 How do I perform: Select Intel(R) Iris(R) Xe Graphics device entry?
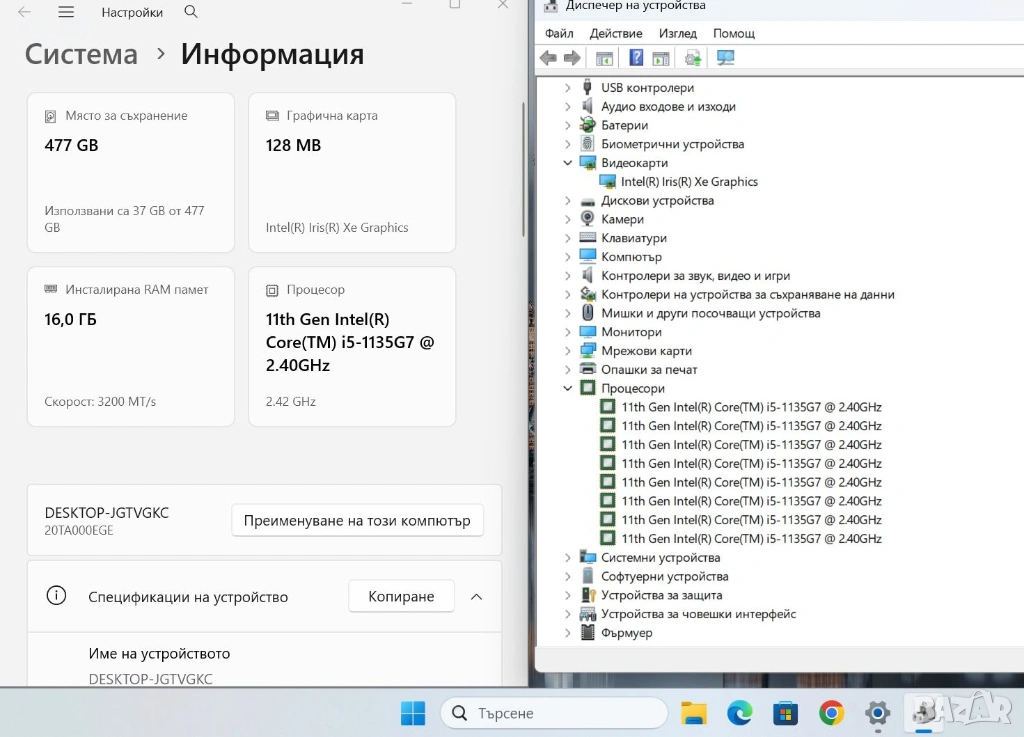point(688,182)
